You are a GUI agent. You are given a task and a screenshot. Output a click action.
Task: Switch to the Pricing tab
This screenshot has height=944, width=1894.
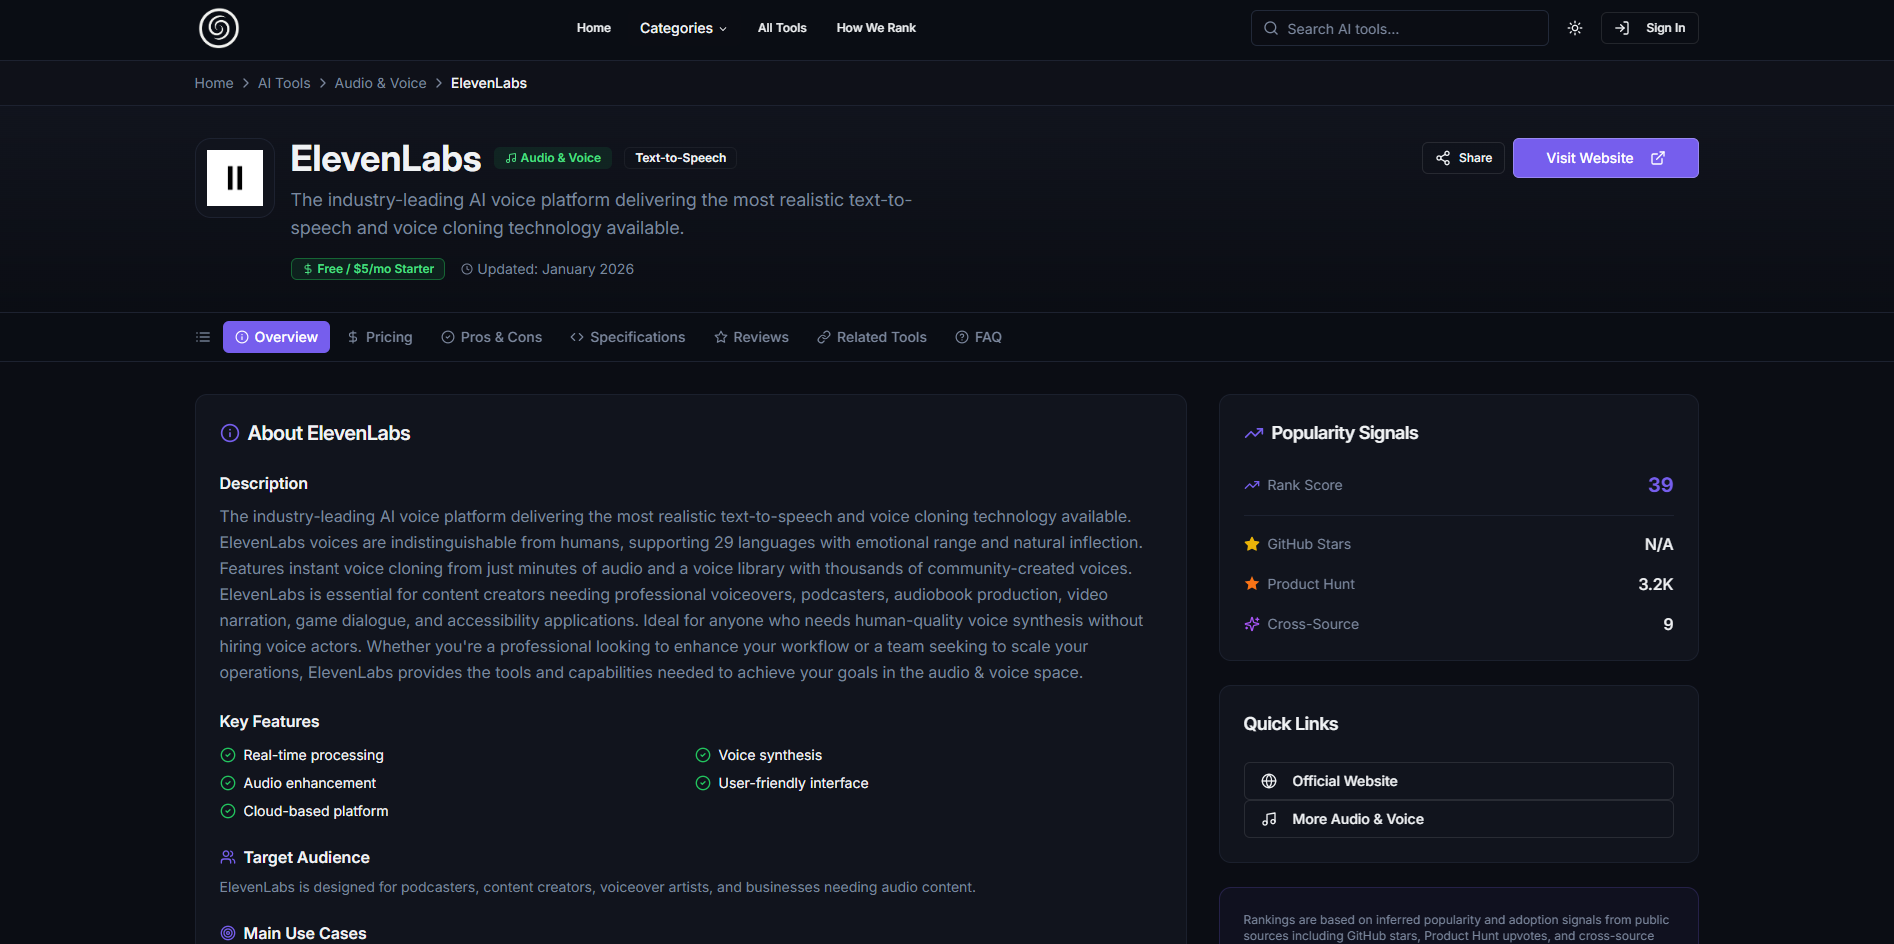379,337
